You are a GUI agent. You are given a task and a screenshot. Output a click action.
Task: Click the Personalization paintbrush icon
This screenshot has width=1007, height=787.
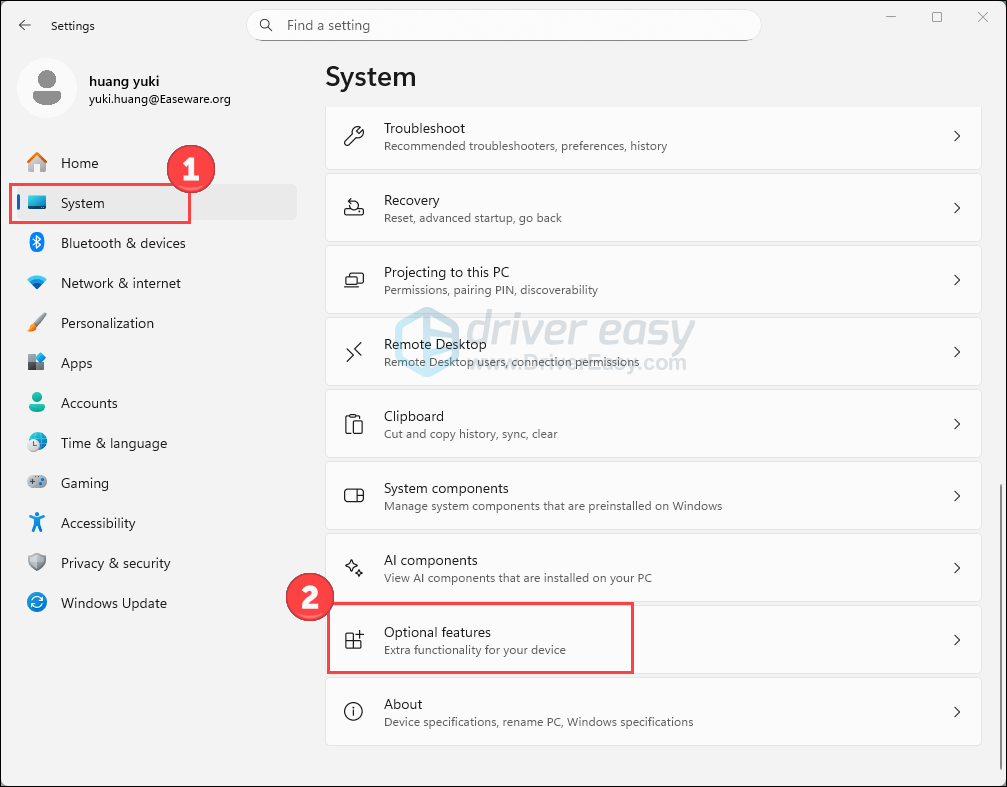pyautogui.click(x=37, y=323)
